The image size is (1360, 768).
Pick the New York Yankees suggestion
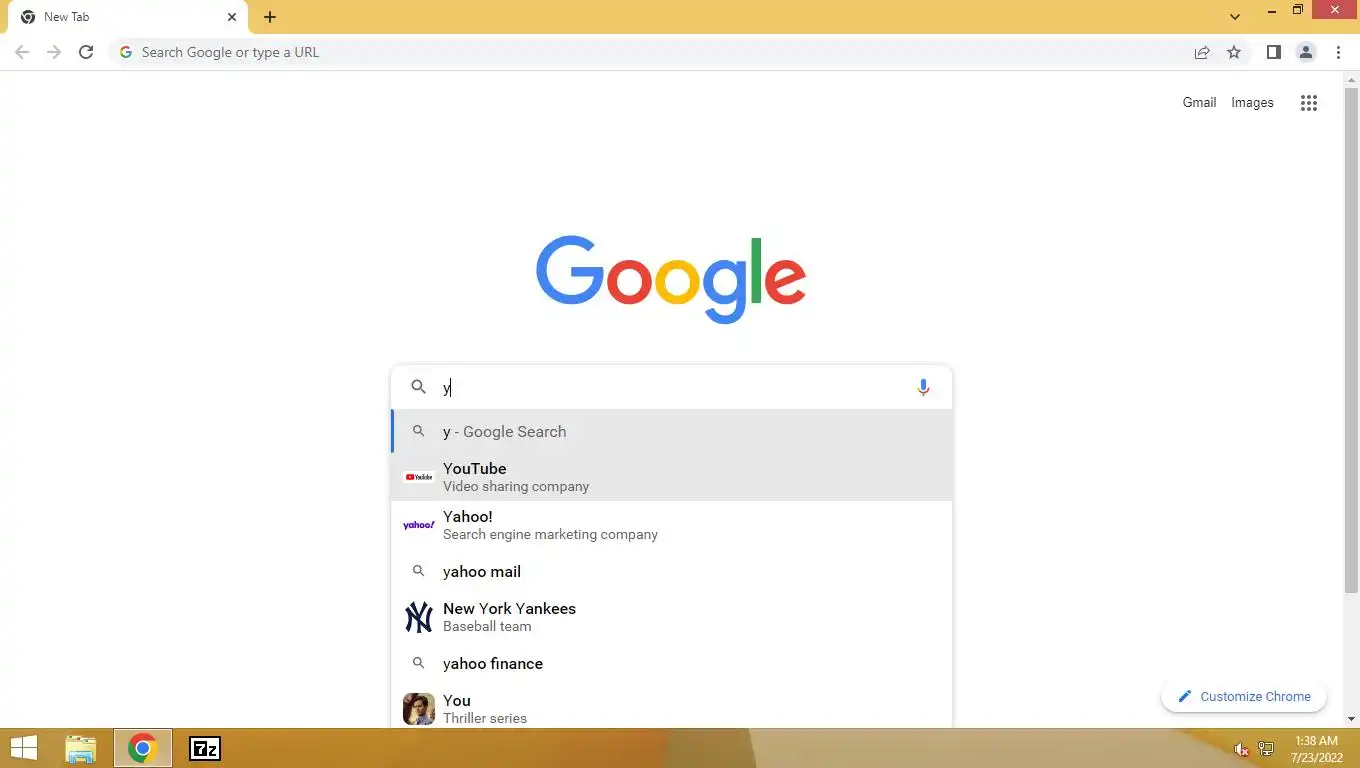(x=671, y=617)
